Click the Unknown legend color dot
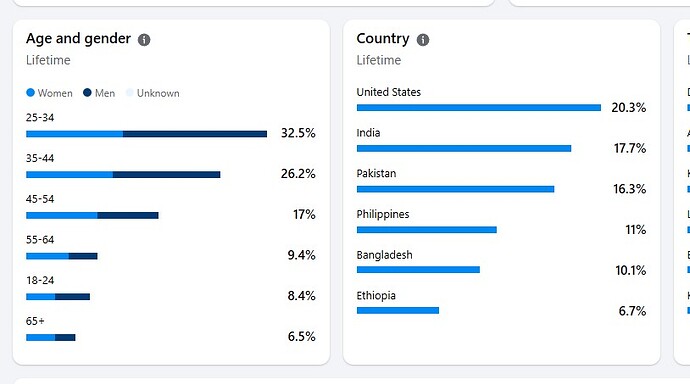Screen dimensions: 690x384 click(129, 93)
